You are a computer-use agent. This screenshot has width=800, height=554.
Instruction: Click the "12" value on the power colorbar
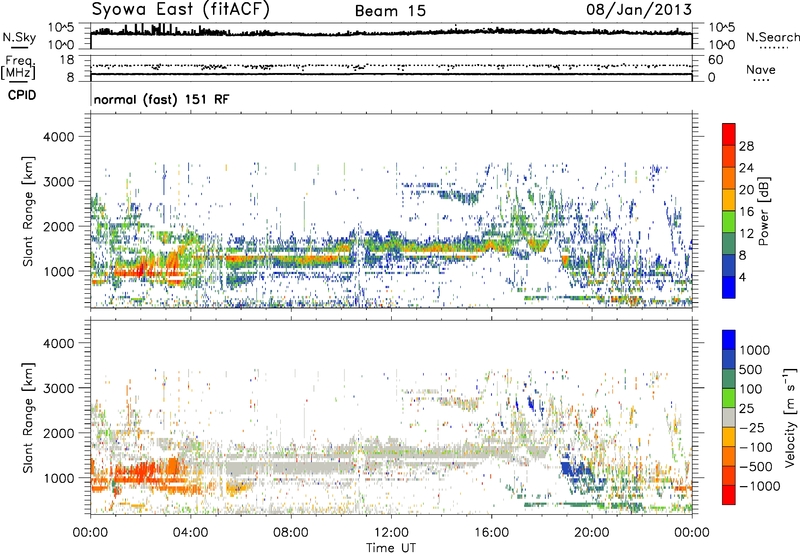click(746, 234)
